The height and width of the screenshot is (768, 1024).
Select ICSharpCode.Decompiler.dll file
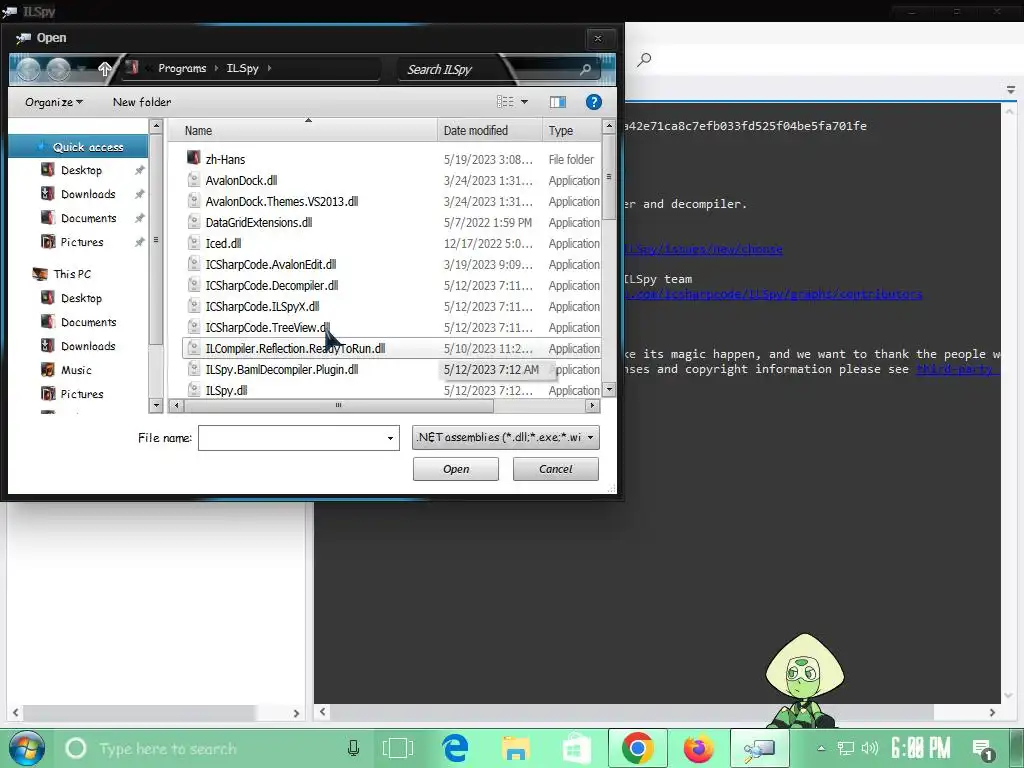coord(272,285)
